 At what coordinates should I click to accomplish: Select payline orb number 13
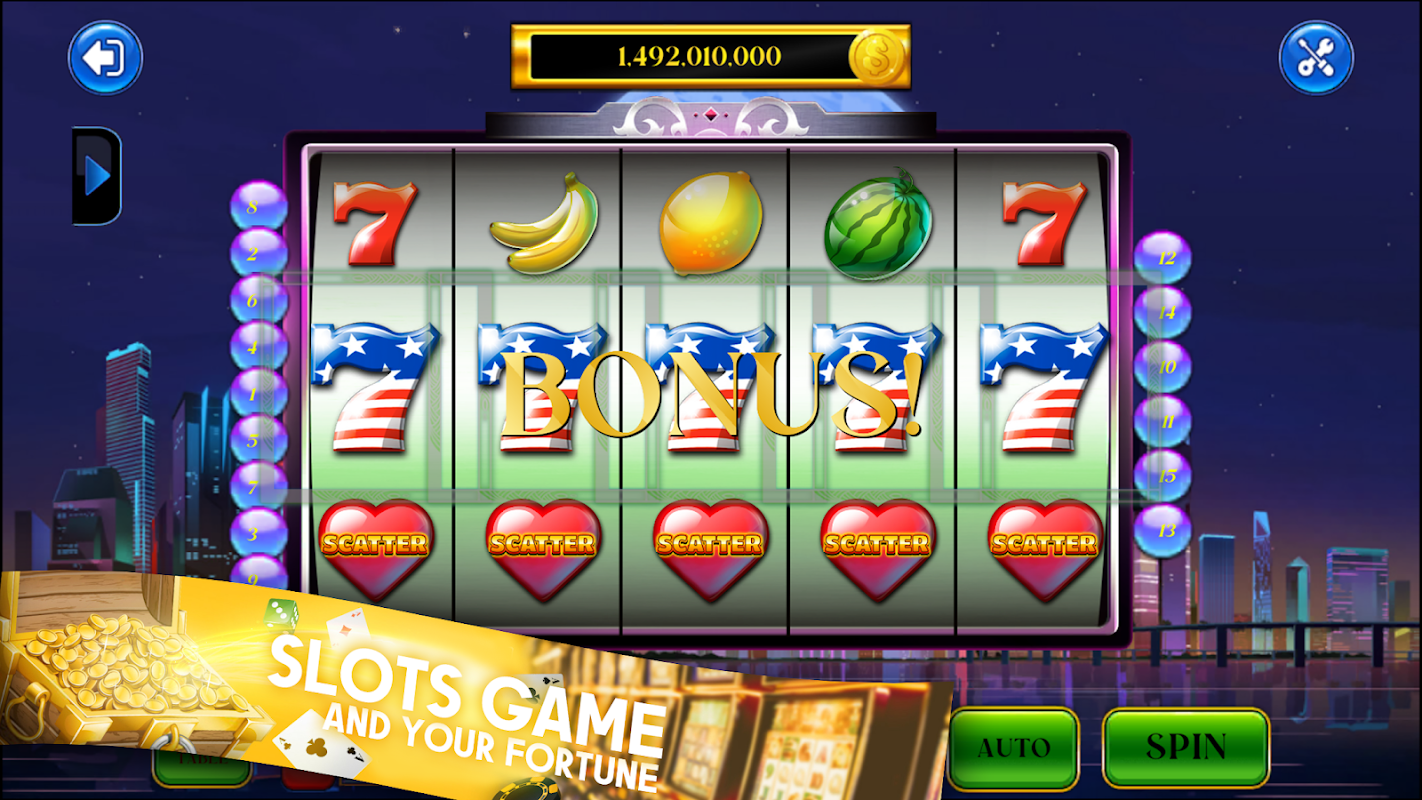click(1162, 530)
